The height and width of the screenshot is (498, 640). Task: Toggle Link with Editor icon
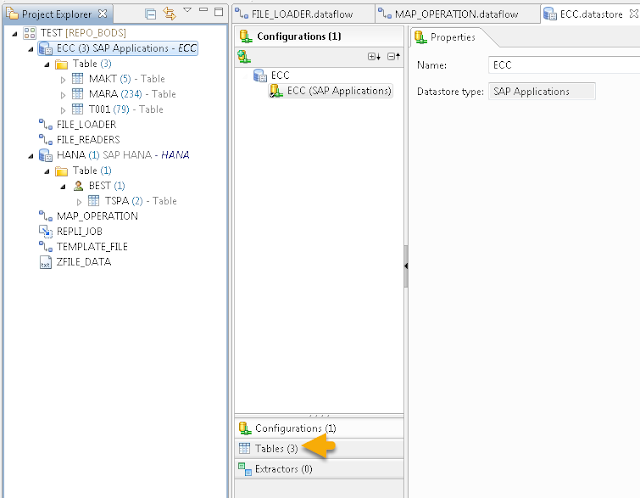coord(169,13)
